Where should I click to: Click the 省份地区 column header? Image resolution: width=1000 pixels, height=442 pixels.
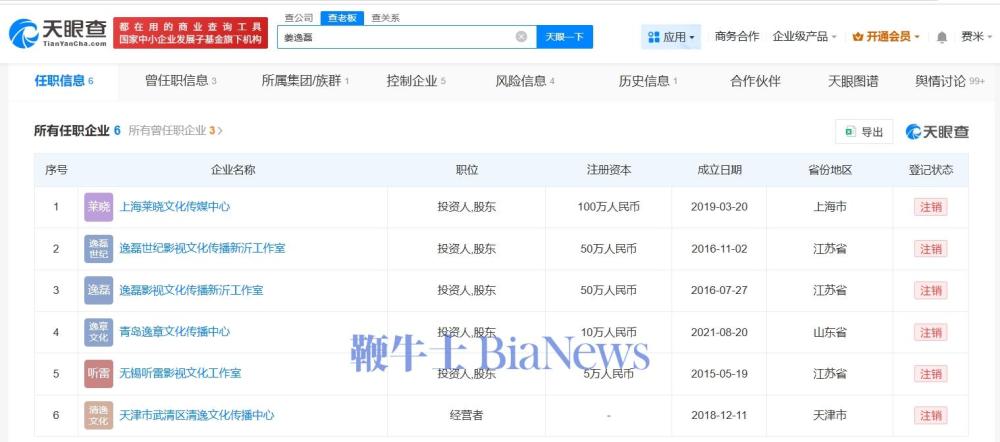[x=830, y=170]
